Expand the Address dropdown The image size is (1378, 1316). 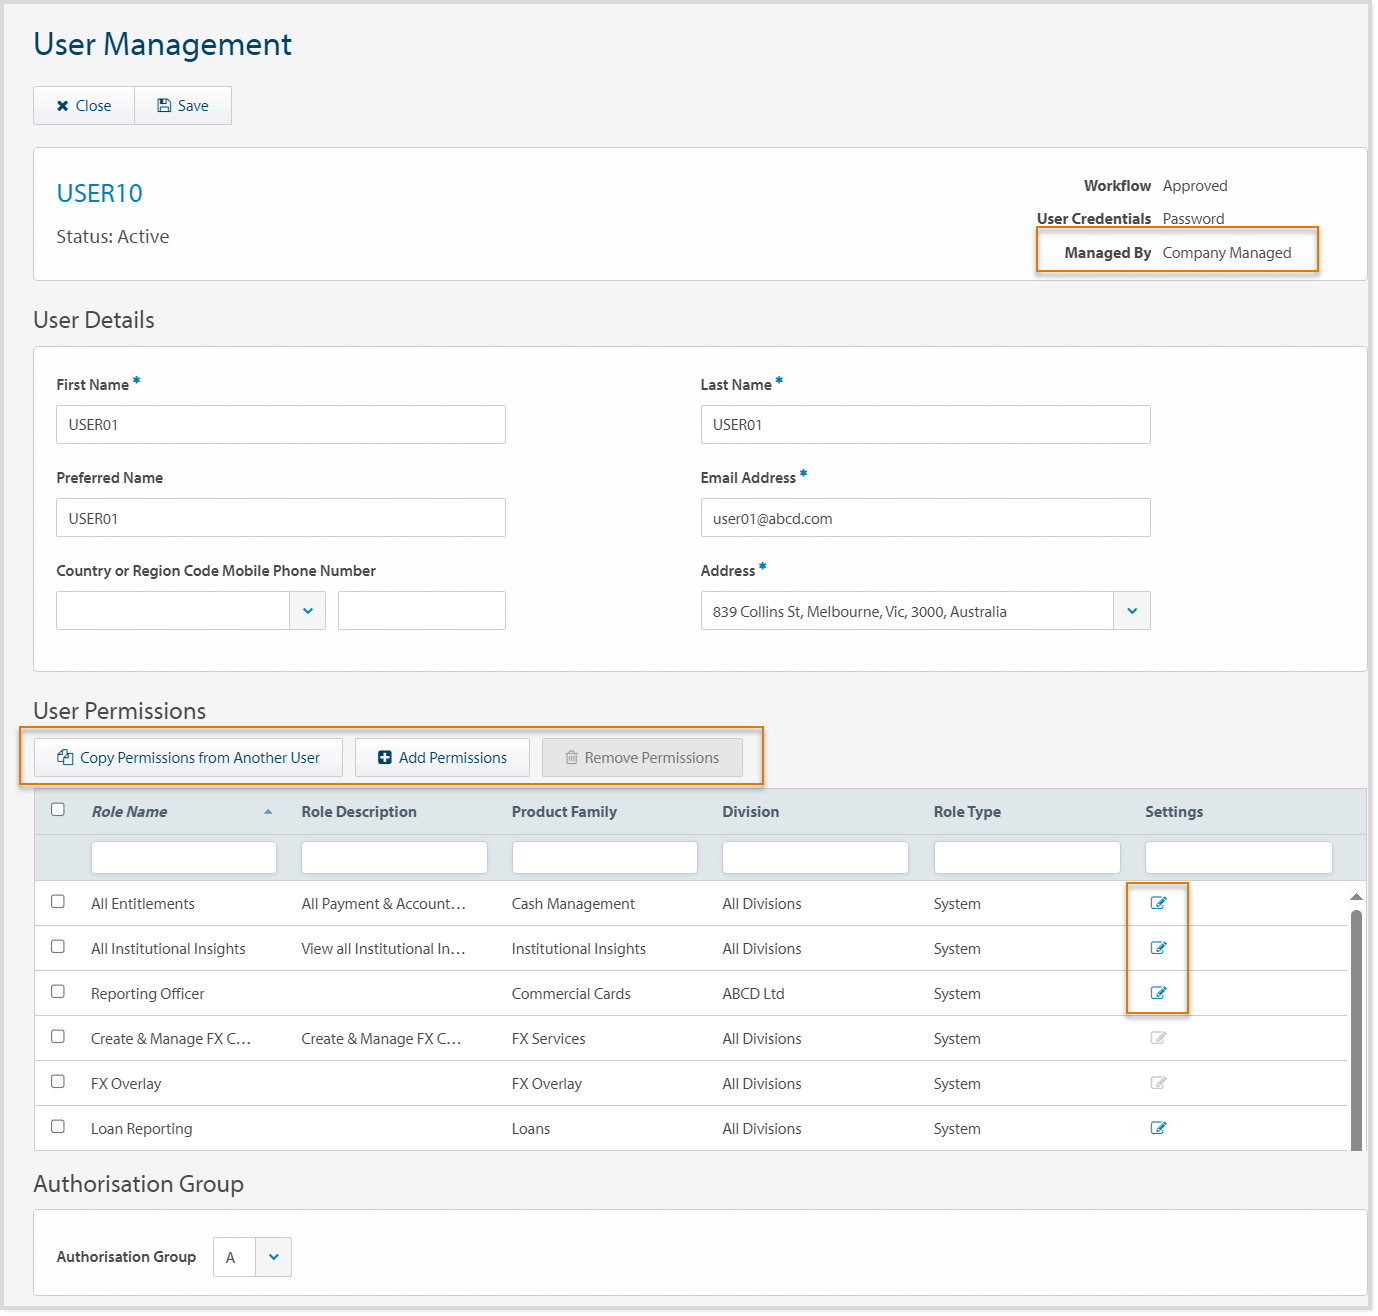(1132, 611)
